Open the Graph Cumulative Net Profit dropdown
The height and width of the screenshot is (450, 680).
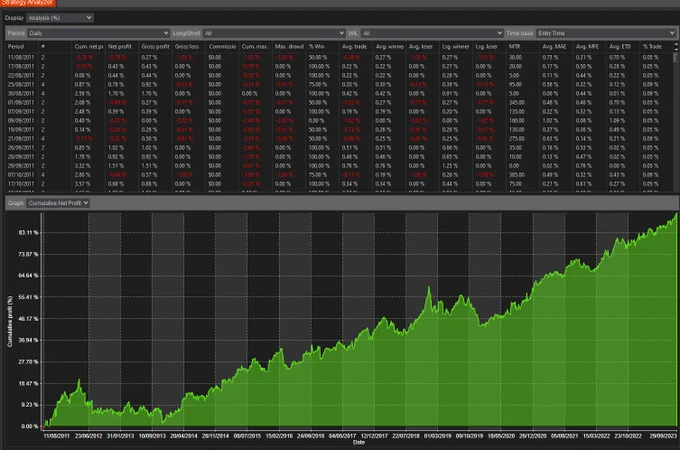[58, 203]
